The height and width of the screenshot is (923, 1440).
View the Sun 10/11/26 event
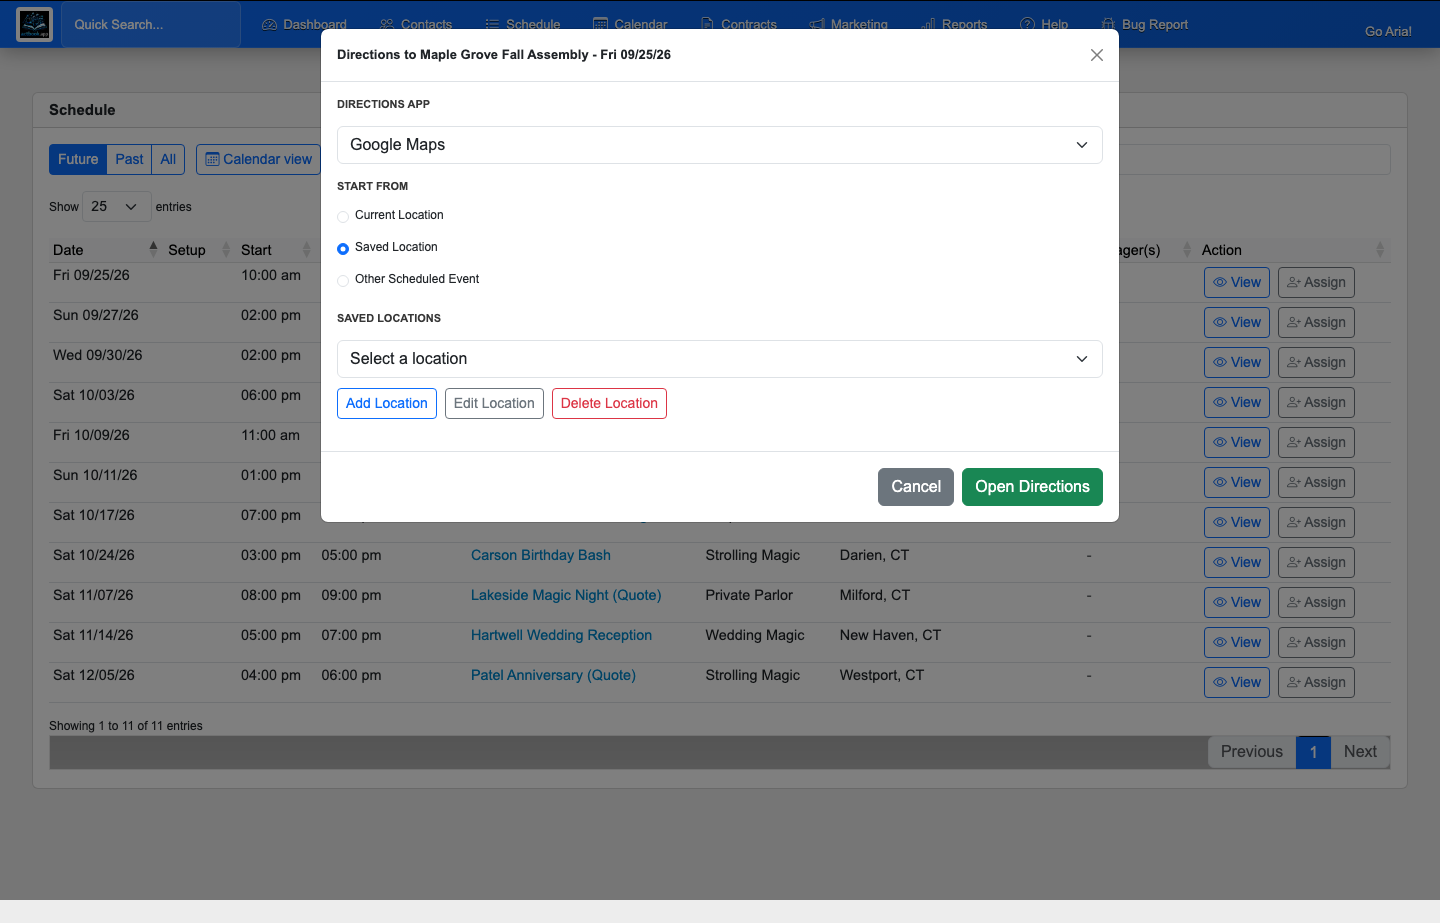pos(1237,483)
